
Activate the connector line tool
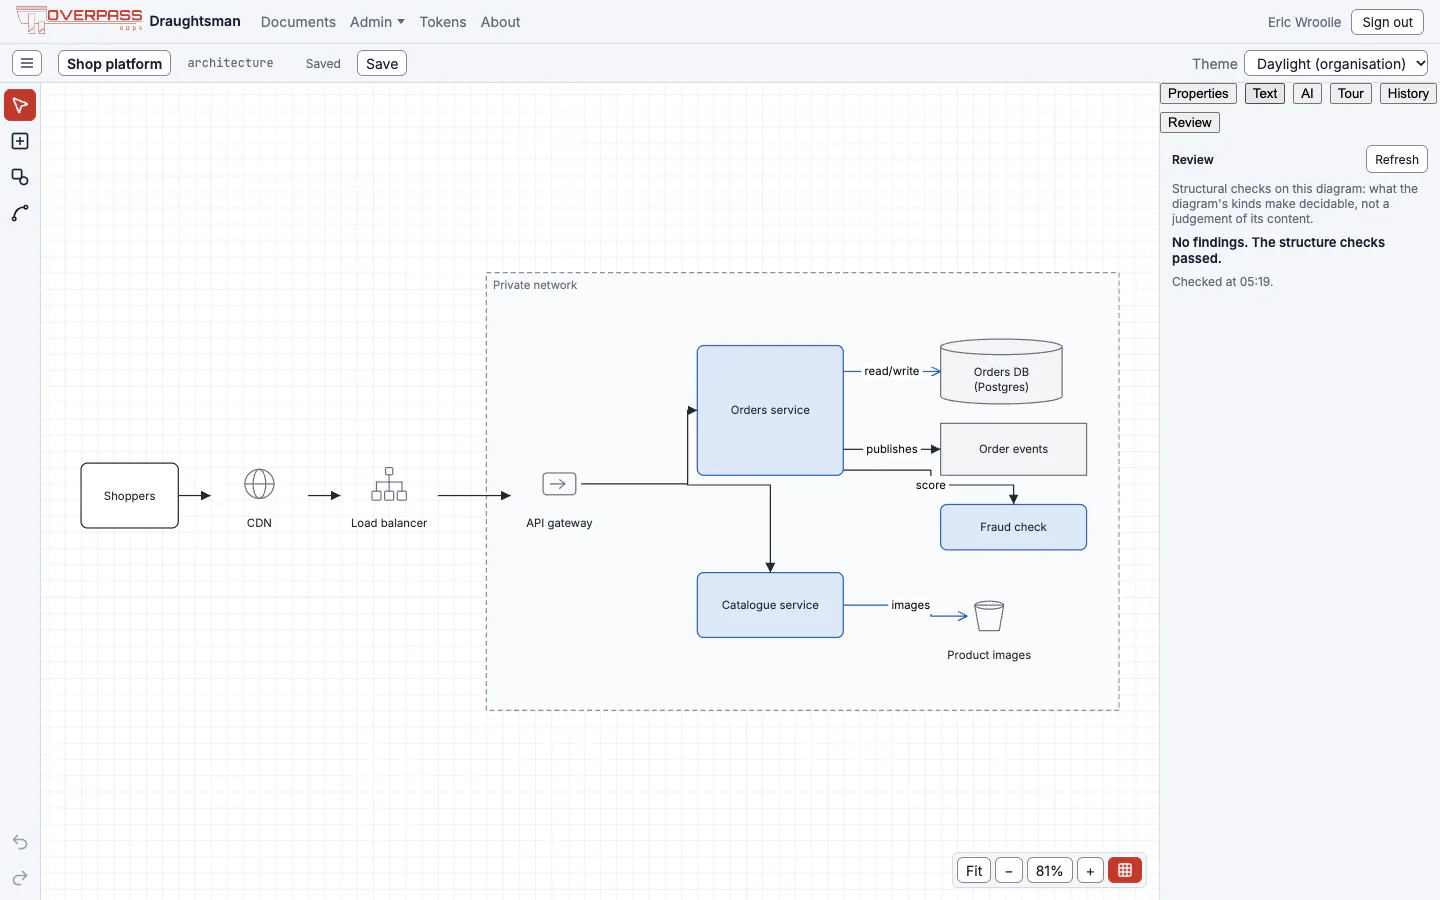pyautogui.click(x=20, y=213)
